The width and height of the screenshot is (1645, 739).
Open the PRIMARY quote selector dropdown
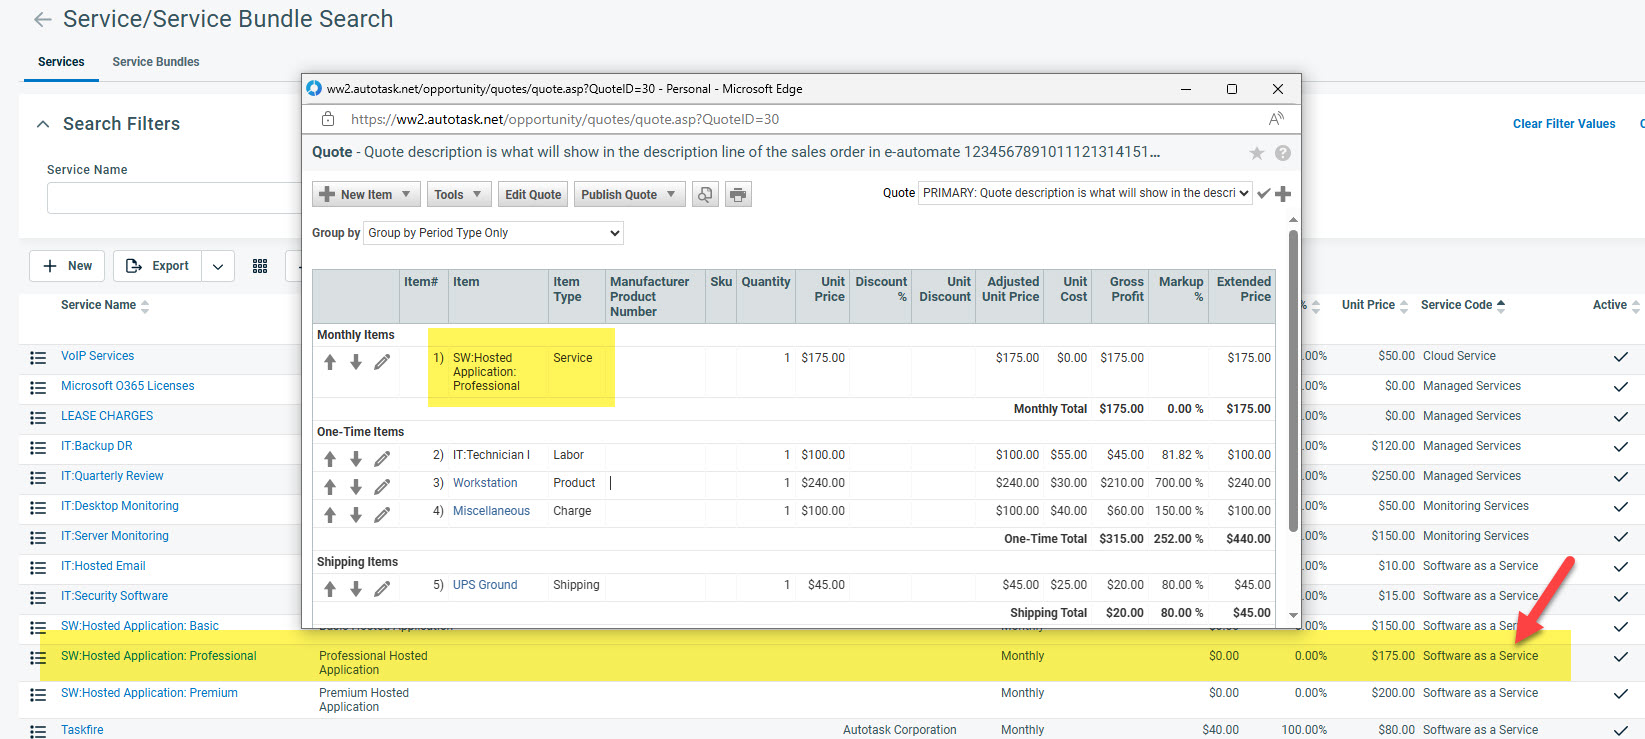(1085, 193)
